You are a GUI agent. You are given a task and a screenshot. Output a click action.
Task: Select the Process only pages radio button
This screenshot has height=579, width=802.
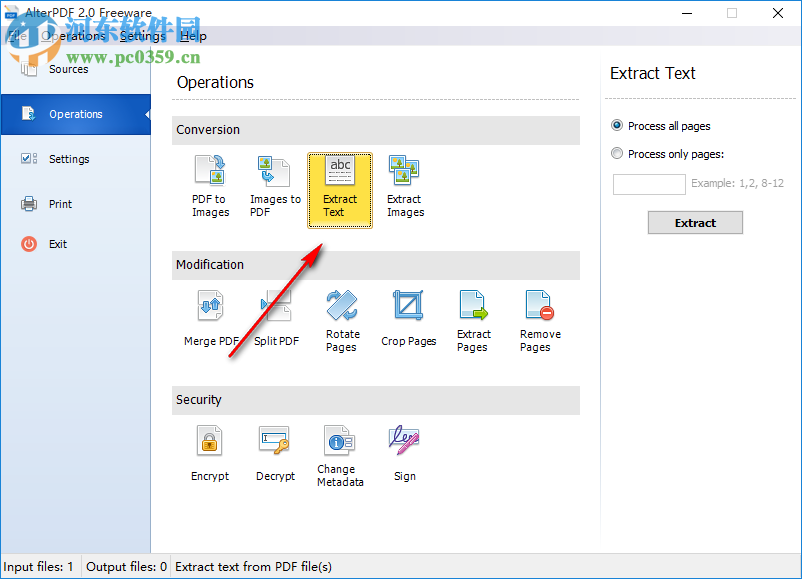[617, 153]
